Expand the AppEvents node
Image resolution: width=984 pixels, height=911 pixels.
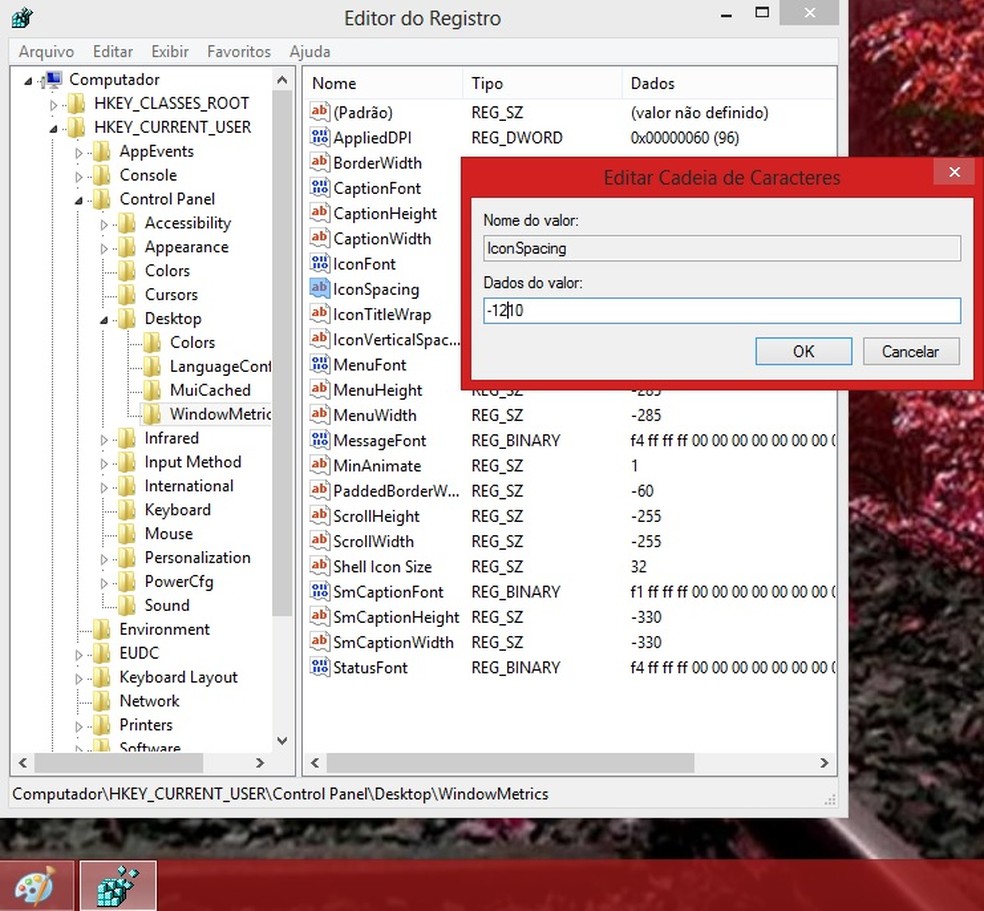[x=79, y=152]
